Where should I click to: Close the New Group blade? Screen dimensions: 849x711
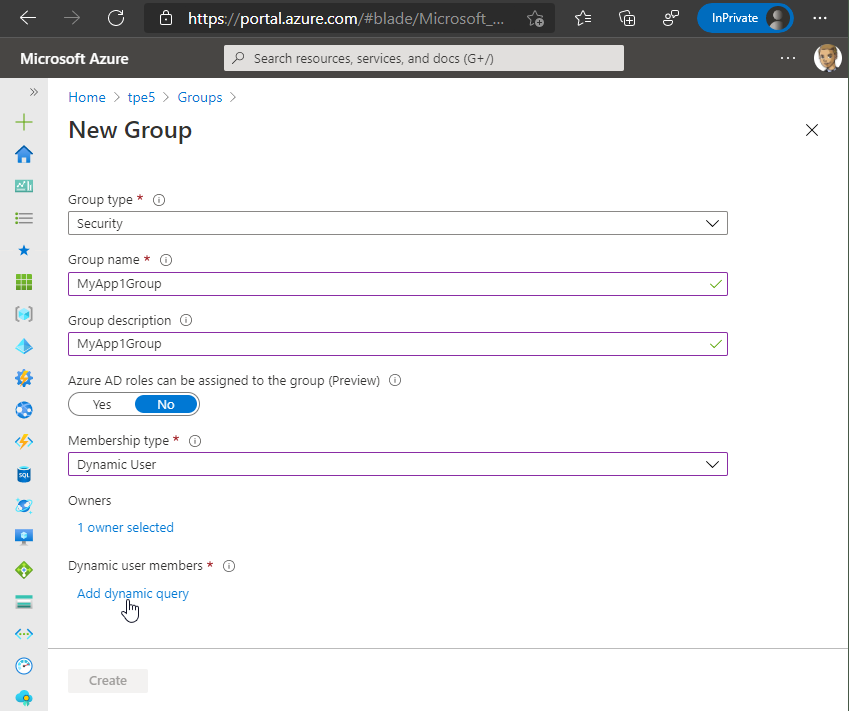point(812,130)
